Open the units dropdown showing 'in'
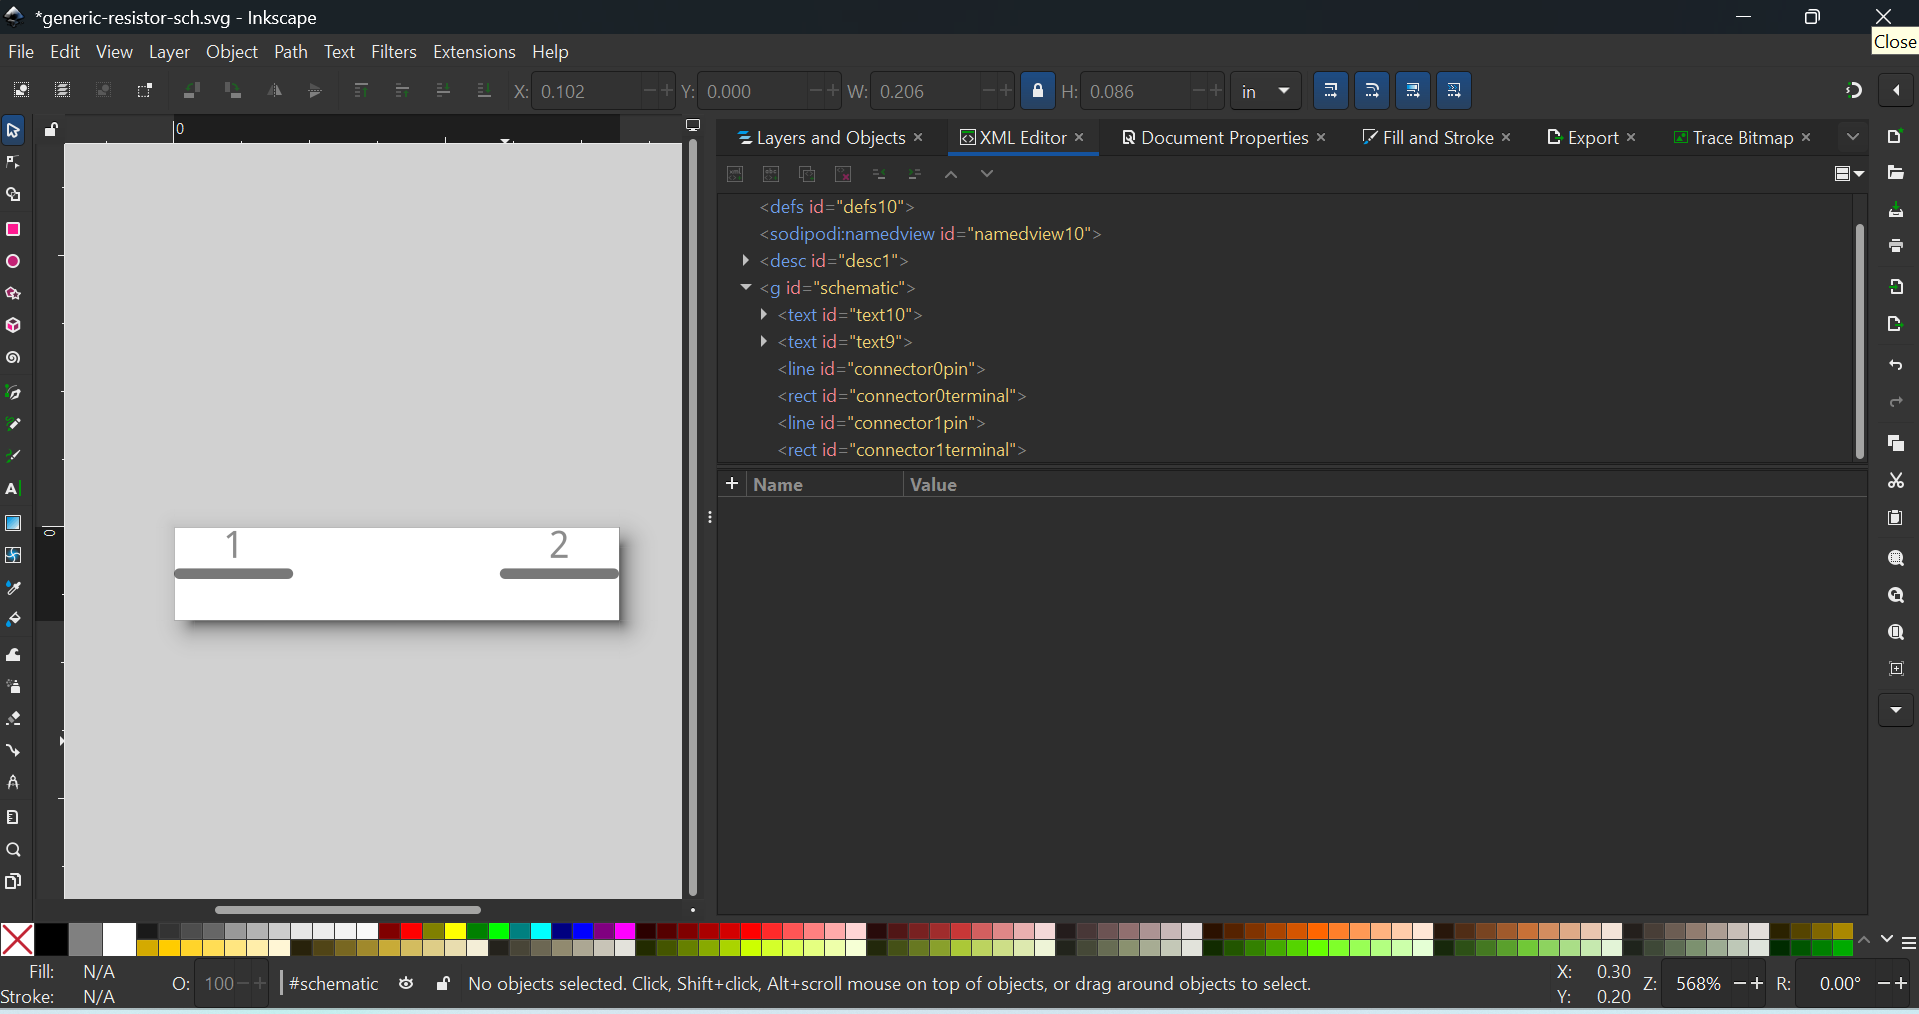Screen dimensions: 1919x1014 click(x=1265, y=91)
